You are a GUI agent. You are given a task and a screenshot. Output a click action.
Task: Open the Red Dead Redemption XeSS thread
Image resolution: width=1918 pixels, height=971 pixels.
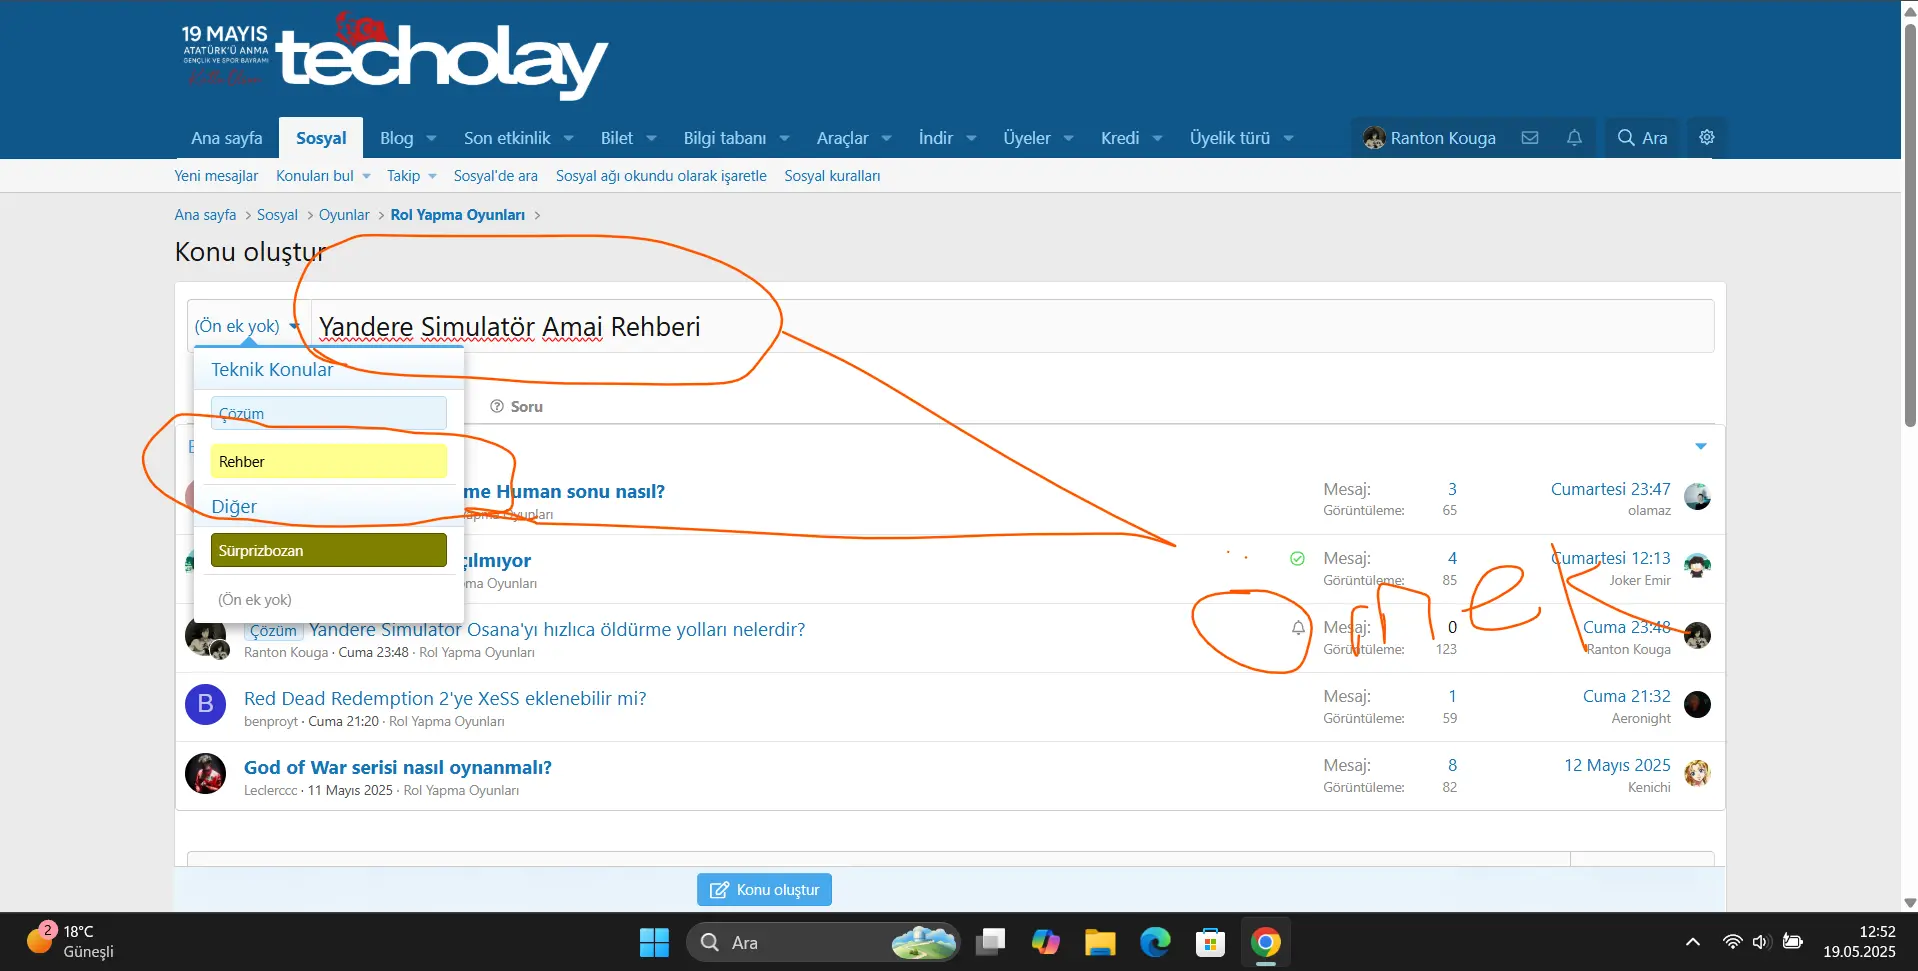coord(445,698)
